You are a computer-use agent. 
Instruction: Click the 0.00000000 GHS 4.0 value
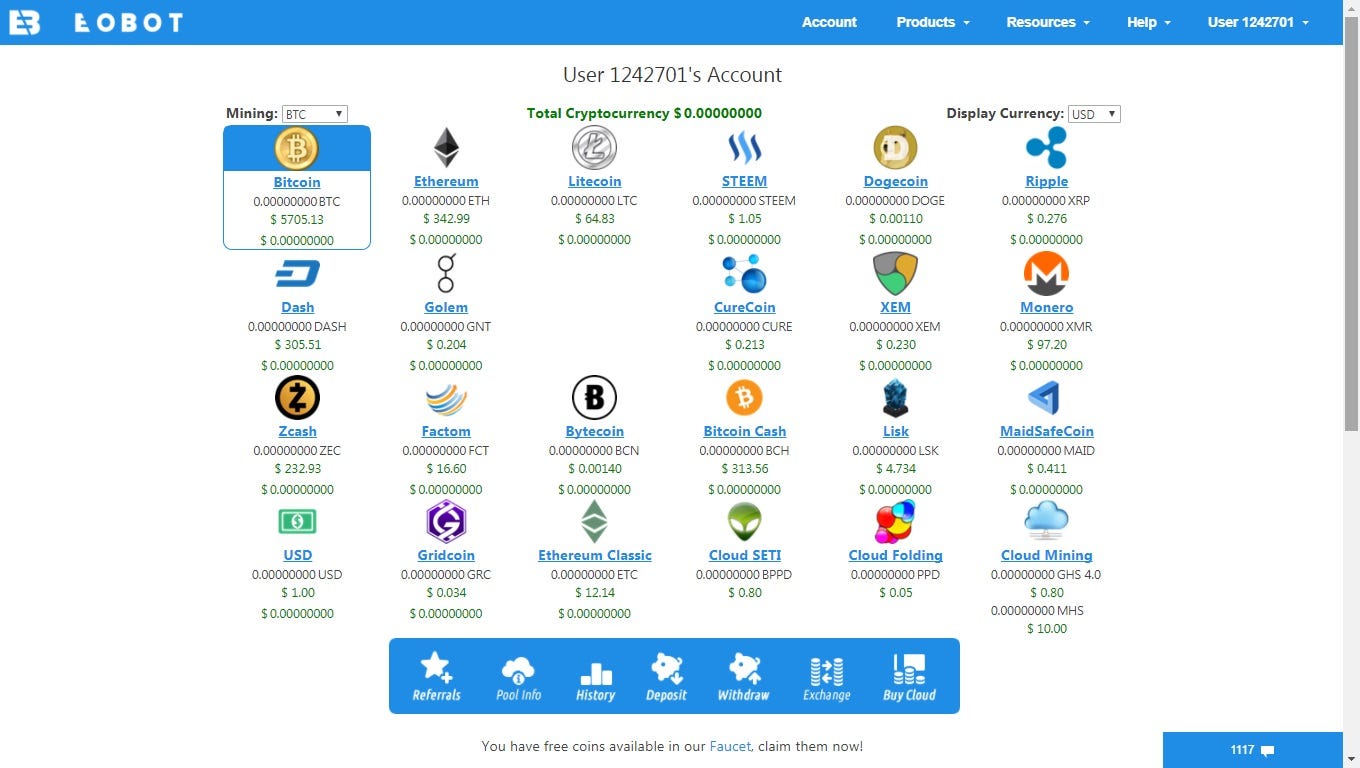[x=1046, y=575]
